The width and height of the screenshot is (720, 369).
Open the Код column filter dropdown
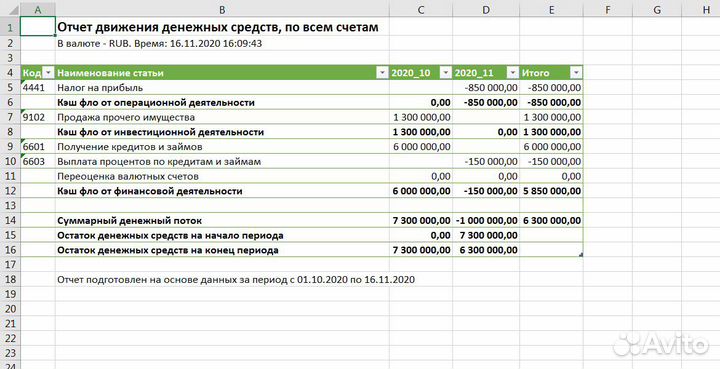(49, 73)
